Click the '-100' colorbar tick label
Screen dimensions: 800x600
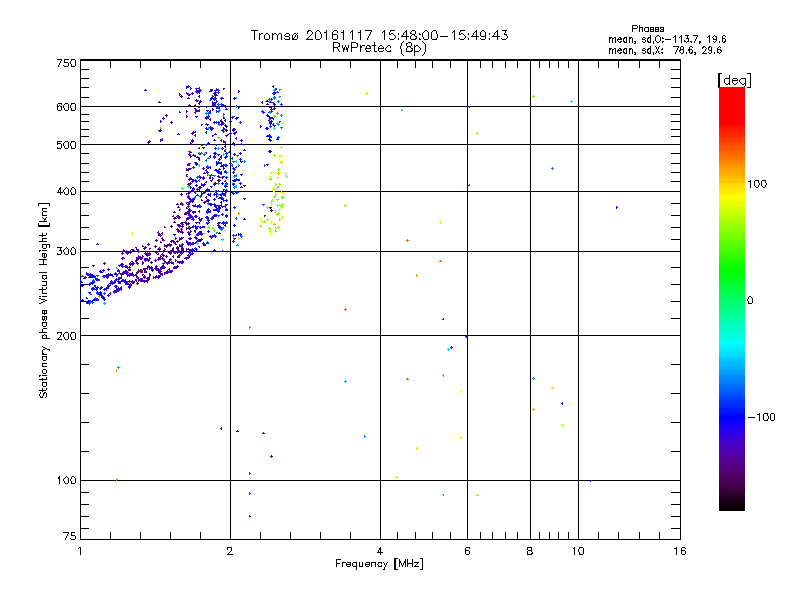[761, 417]
